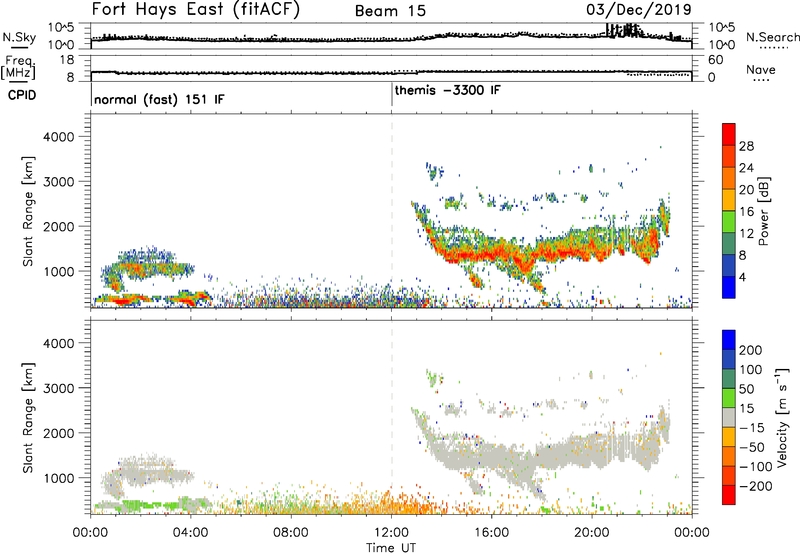This screenshot has width=800, height=554.
Task: Click the bright blue bottom segment of the Power colorbar
Action: point(729,287)
